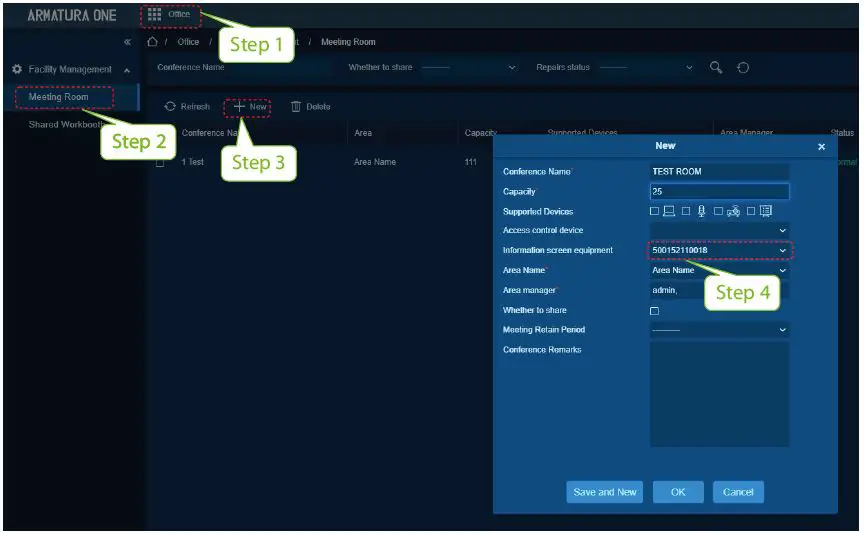The height and width of the screenshot is (534, 864).
Task: Open Information screen equipment dropdown
Action: click(x=720, y=250)
